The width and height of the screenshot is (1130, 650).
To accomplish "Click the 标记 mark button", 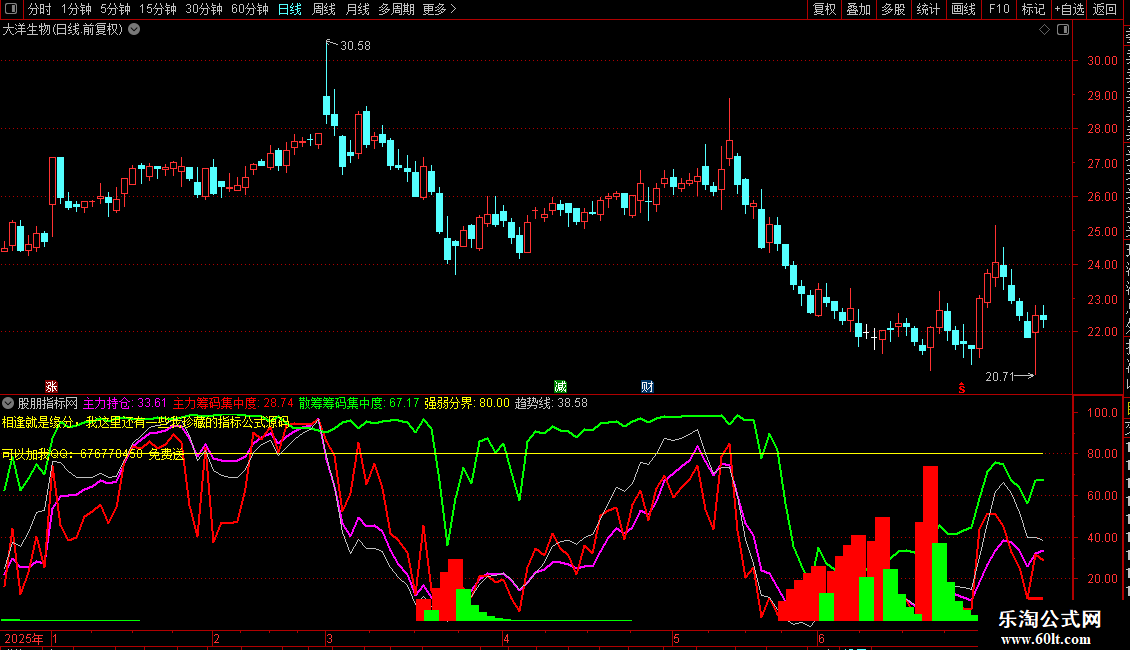I will [1033, 9].
